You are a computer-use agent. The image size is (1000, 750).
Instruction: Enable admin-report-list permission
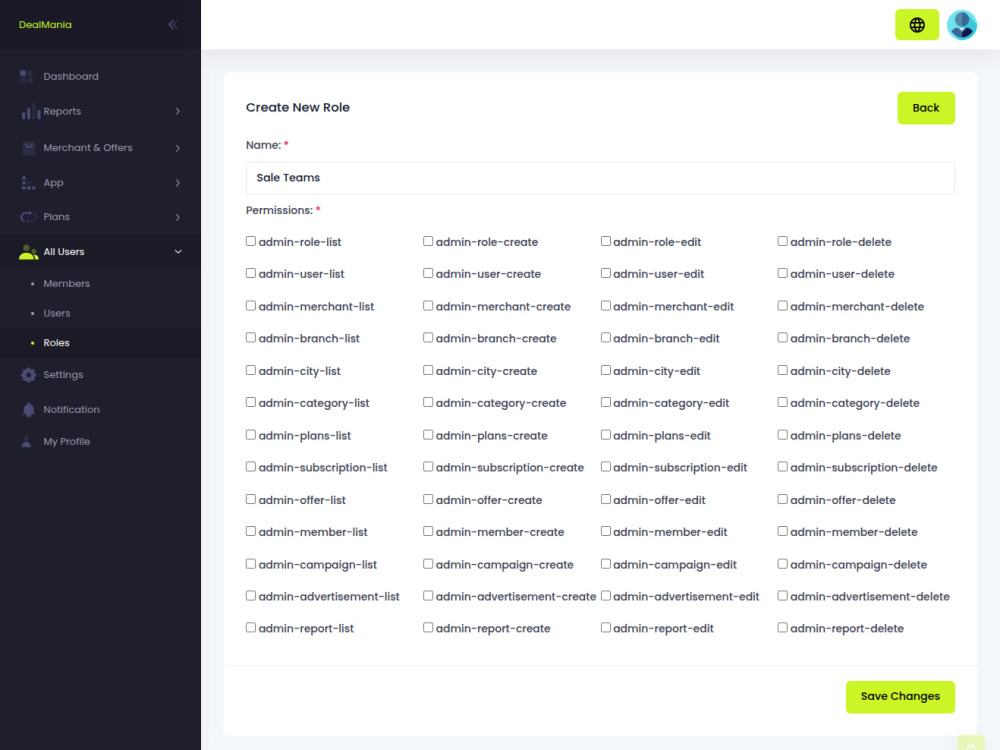click(251, 627)
